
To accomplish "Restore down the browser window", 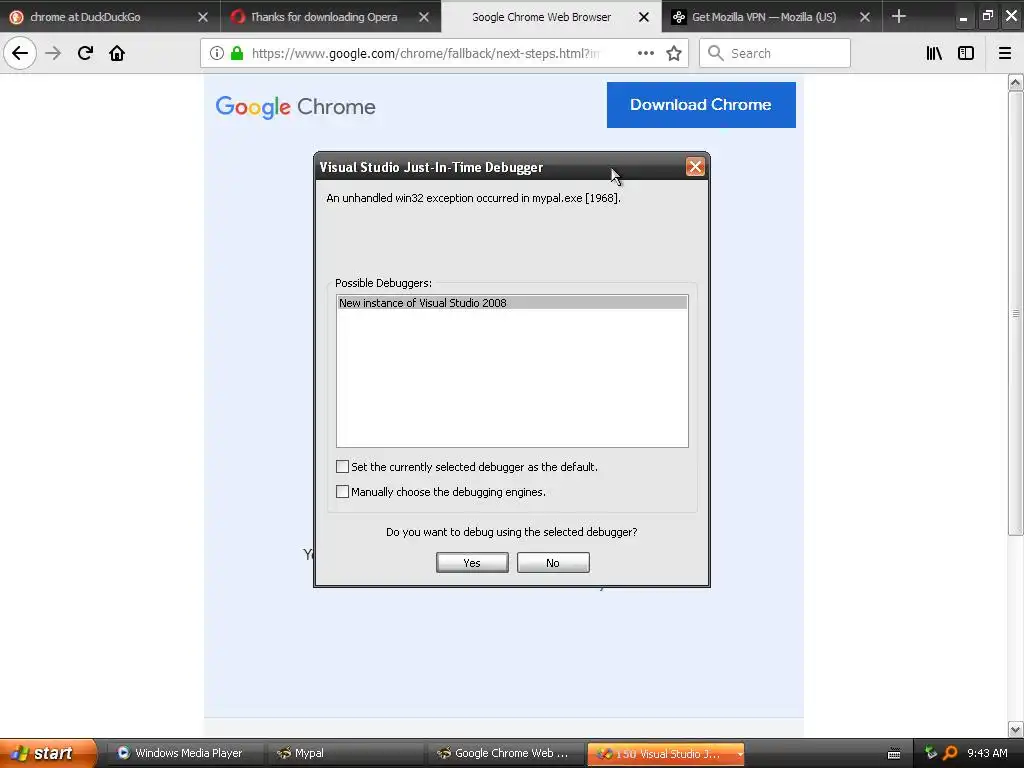I will tap(987, 16).
